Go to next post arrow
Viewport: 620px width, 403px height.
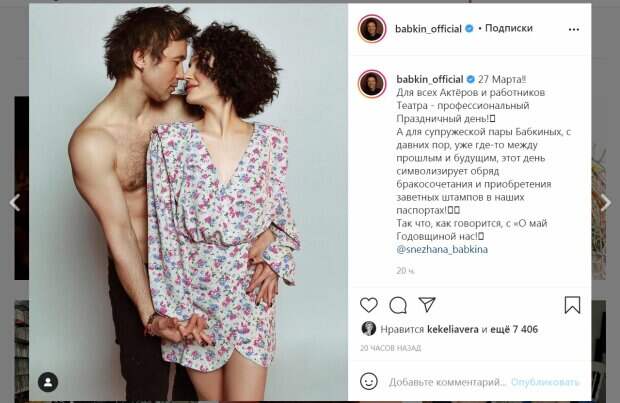tap(605, 202)
